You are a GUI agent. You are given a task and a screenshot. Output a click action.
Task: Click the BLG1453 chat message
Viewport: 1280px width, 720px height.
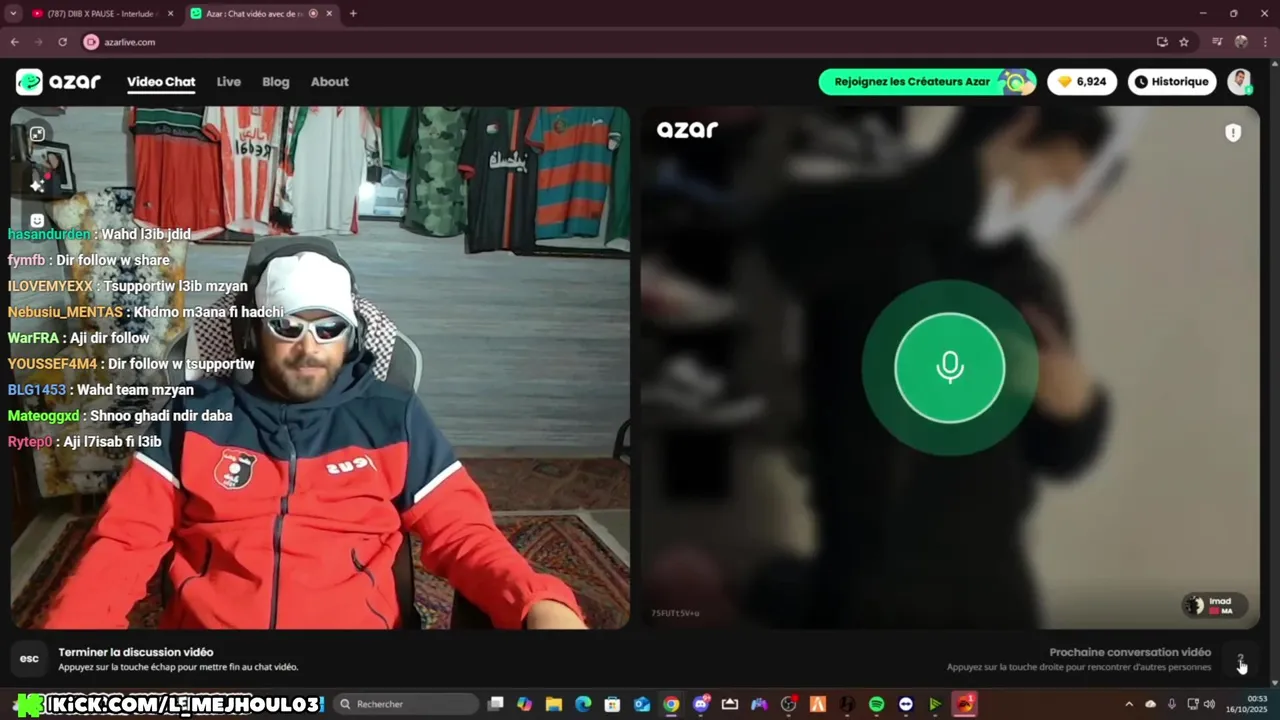click(x=101, y=390)
